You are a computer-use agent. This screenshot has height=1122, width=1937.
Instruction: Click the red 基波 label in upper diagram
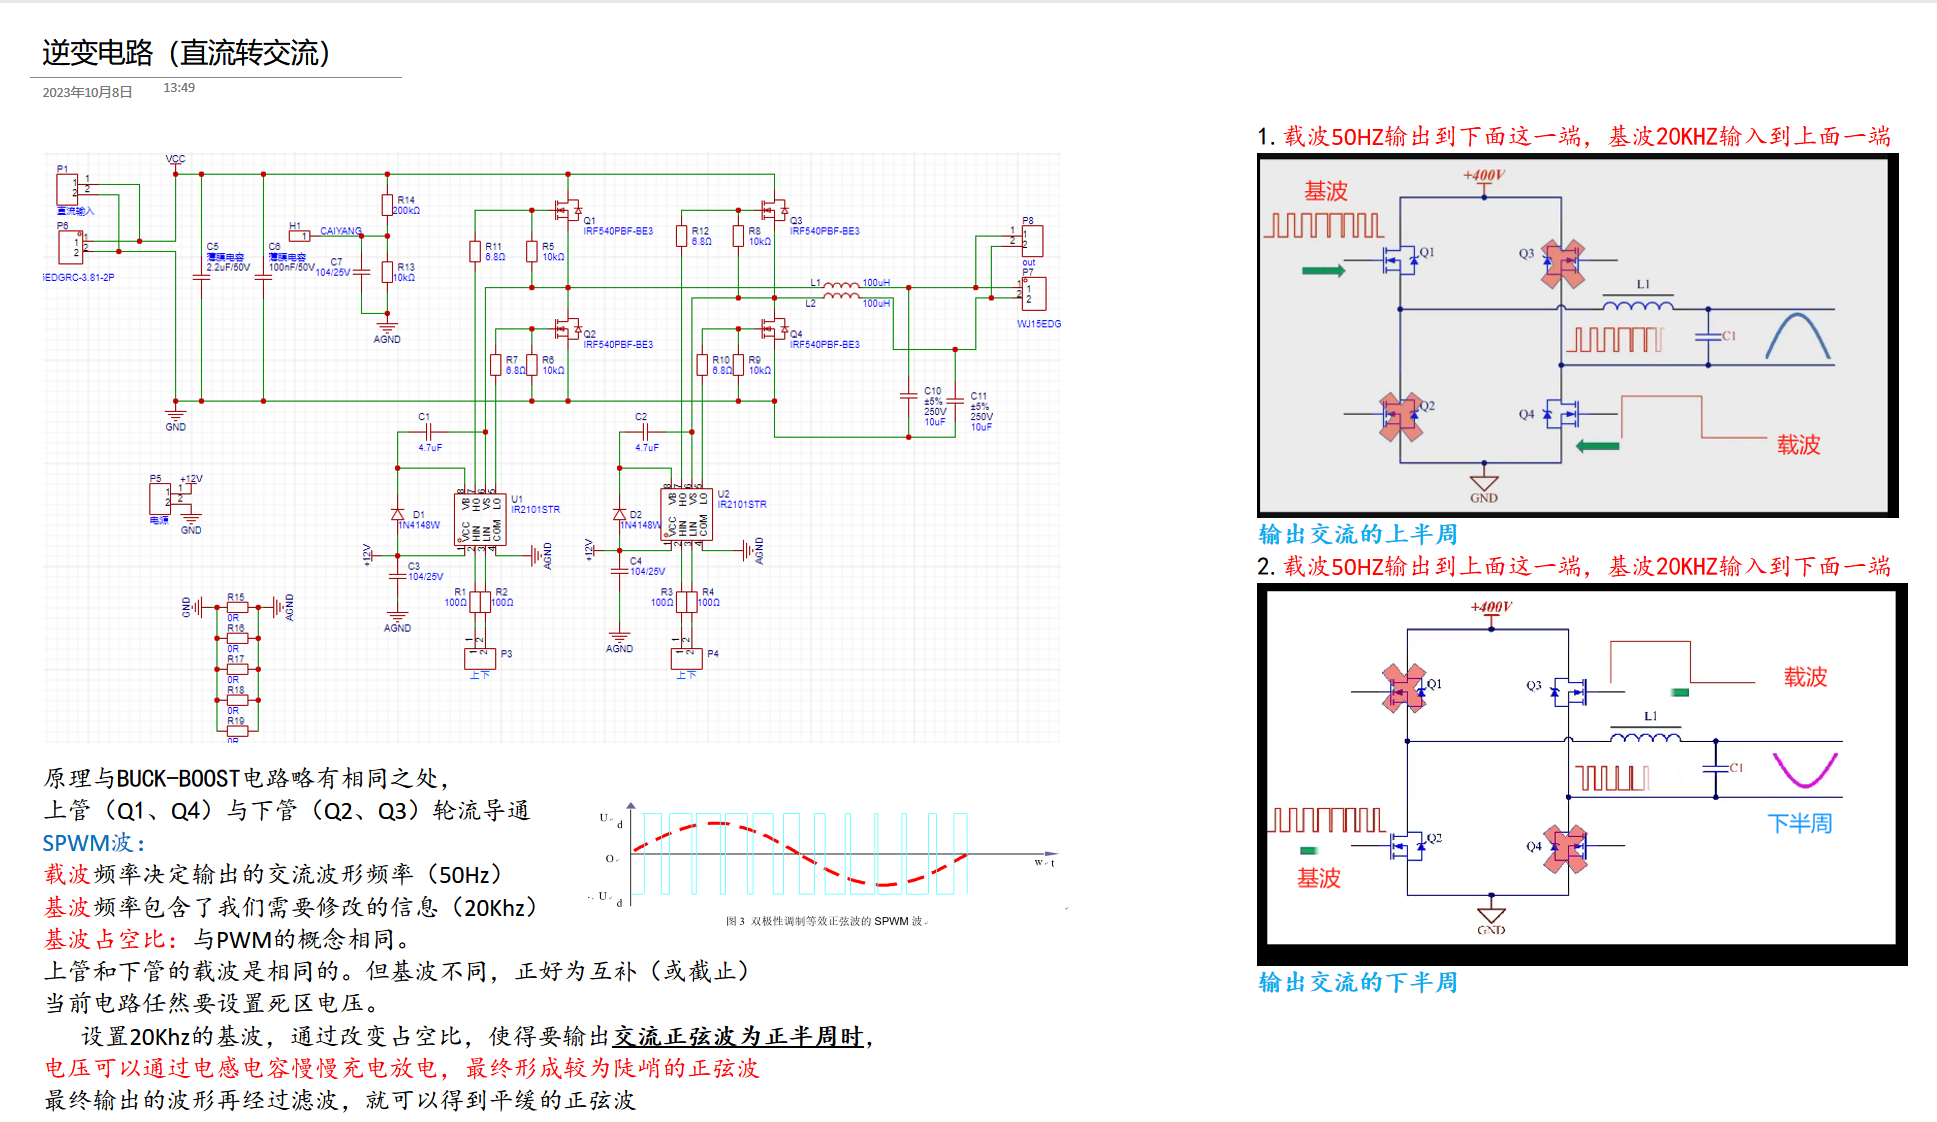pos(1326,191)
